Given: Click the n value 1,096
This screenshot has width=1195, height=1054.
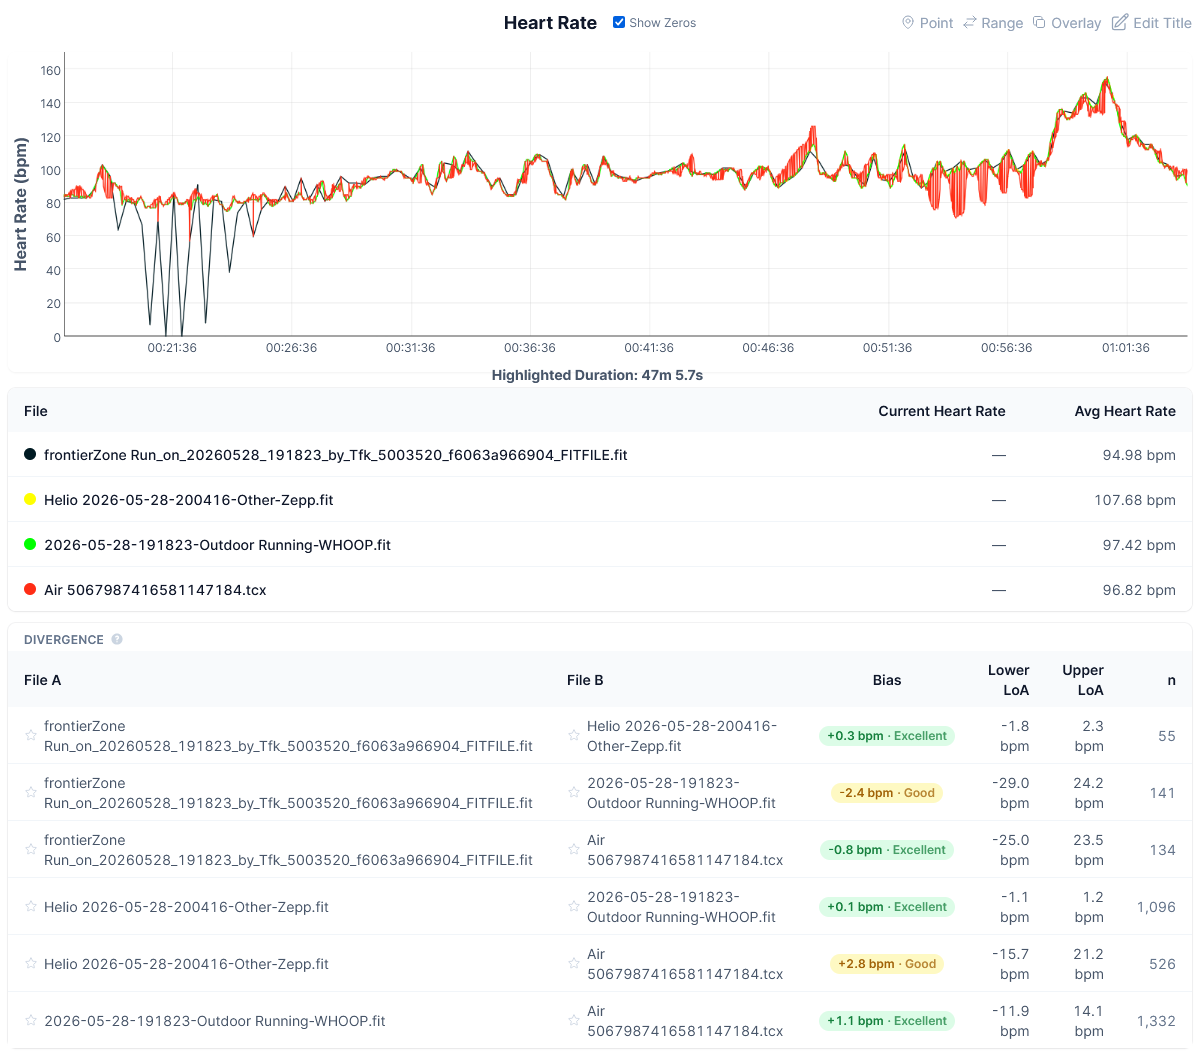Looking at the screenshot, I should [1155, 907].
